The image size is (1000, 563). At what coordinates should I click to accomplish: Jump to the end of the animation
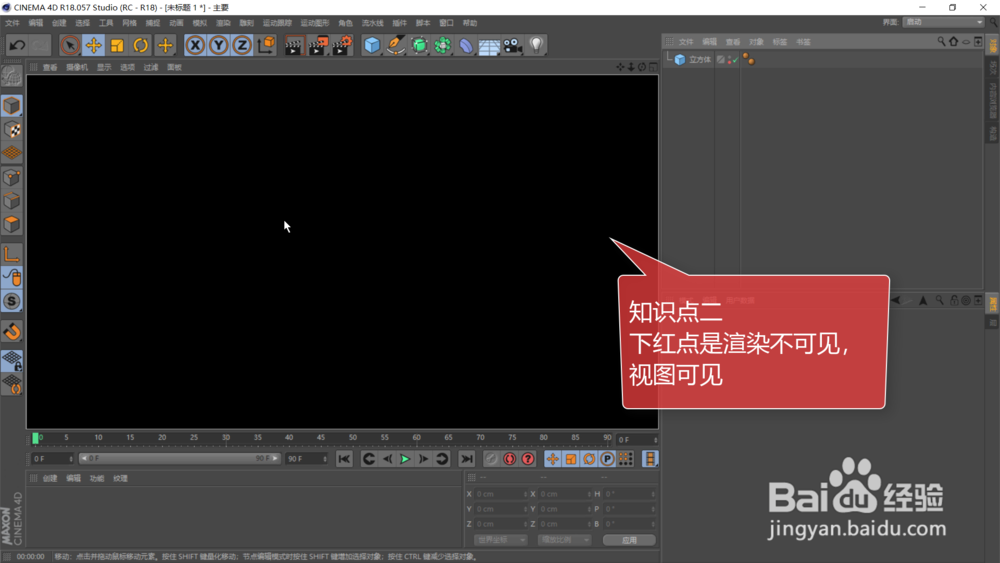coord(467,459)
